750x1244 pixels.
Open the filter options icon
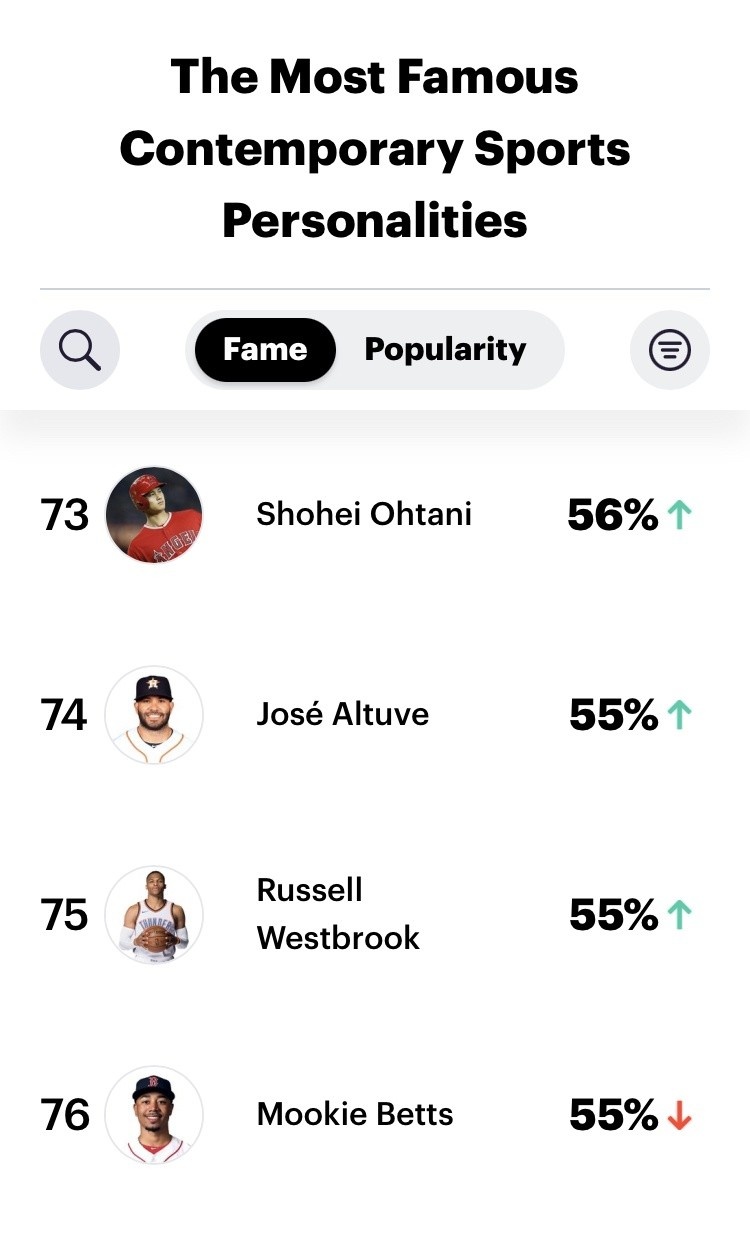670,350
